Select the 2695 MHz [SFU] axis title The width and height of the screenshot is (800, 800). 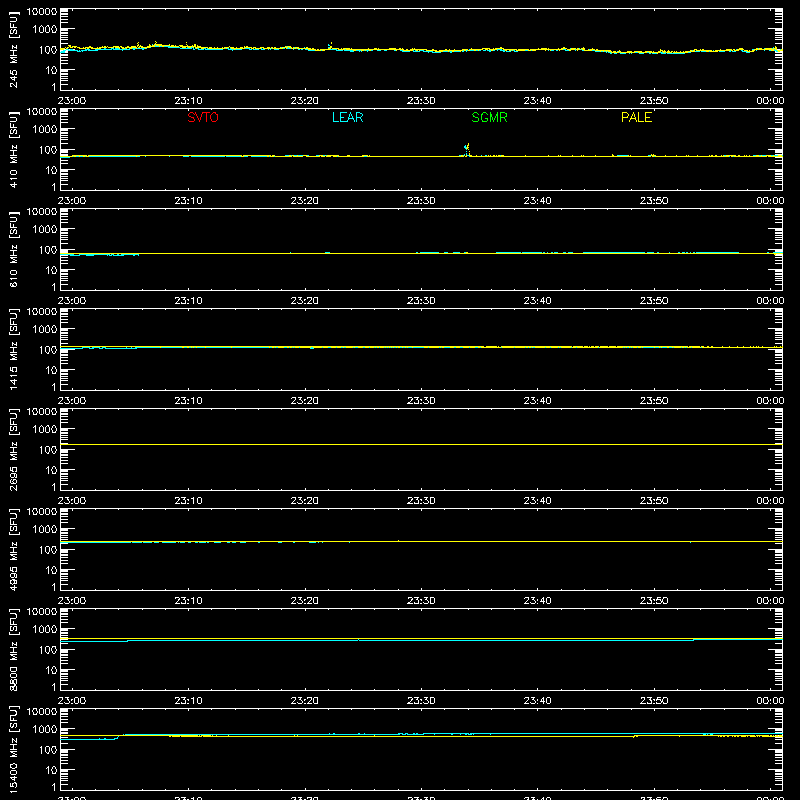pyautogui.click(x=13, y=449)
